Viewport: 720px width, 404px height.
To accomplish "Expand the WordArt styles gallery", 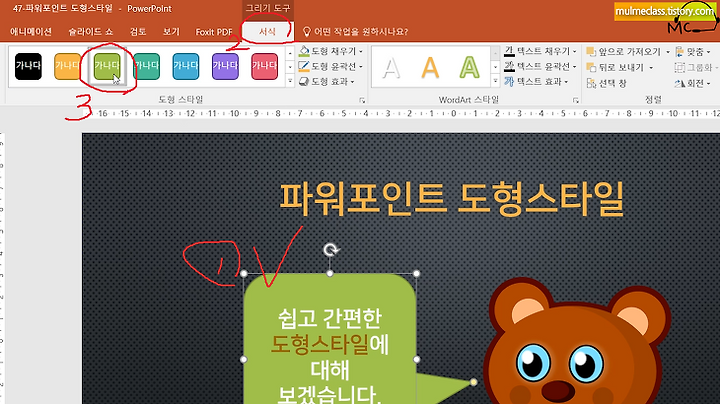I will coord(495,81).
